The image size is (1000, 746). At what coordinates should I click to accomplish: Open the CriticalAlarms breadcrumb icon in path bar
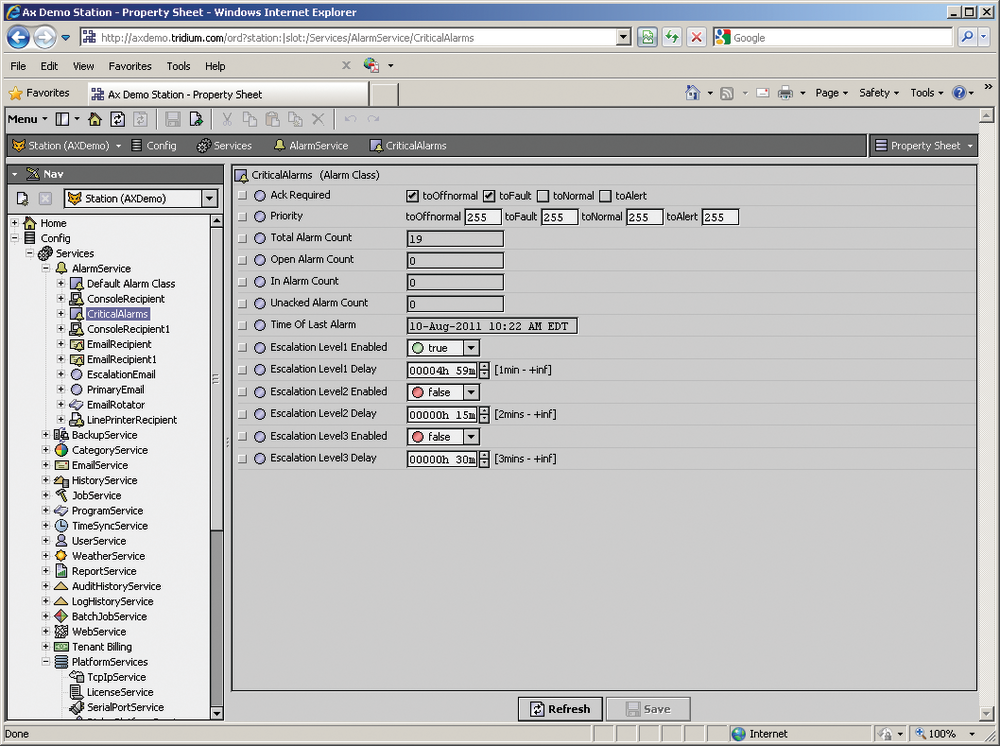pos(376,146)
